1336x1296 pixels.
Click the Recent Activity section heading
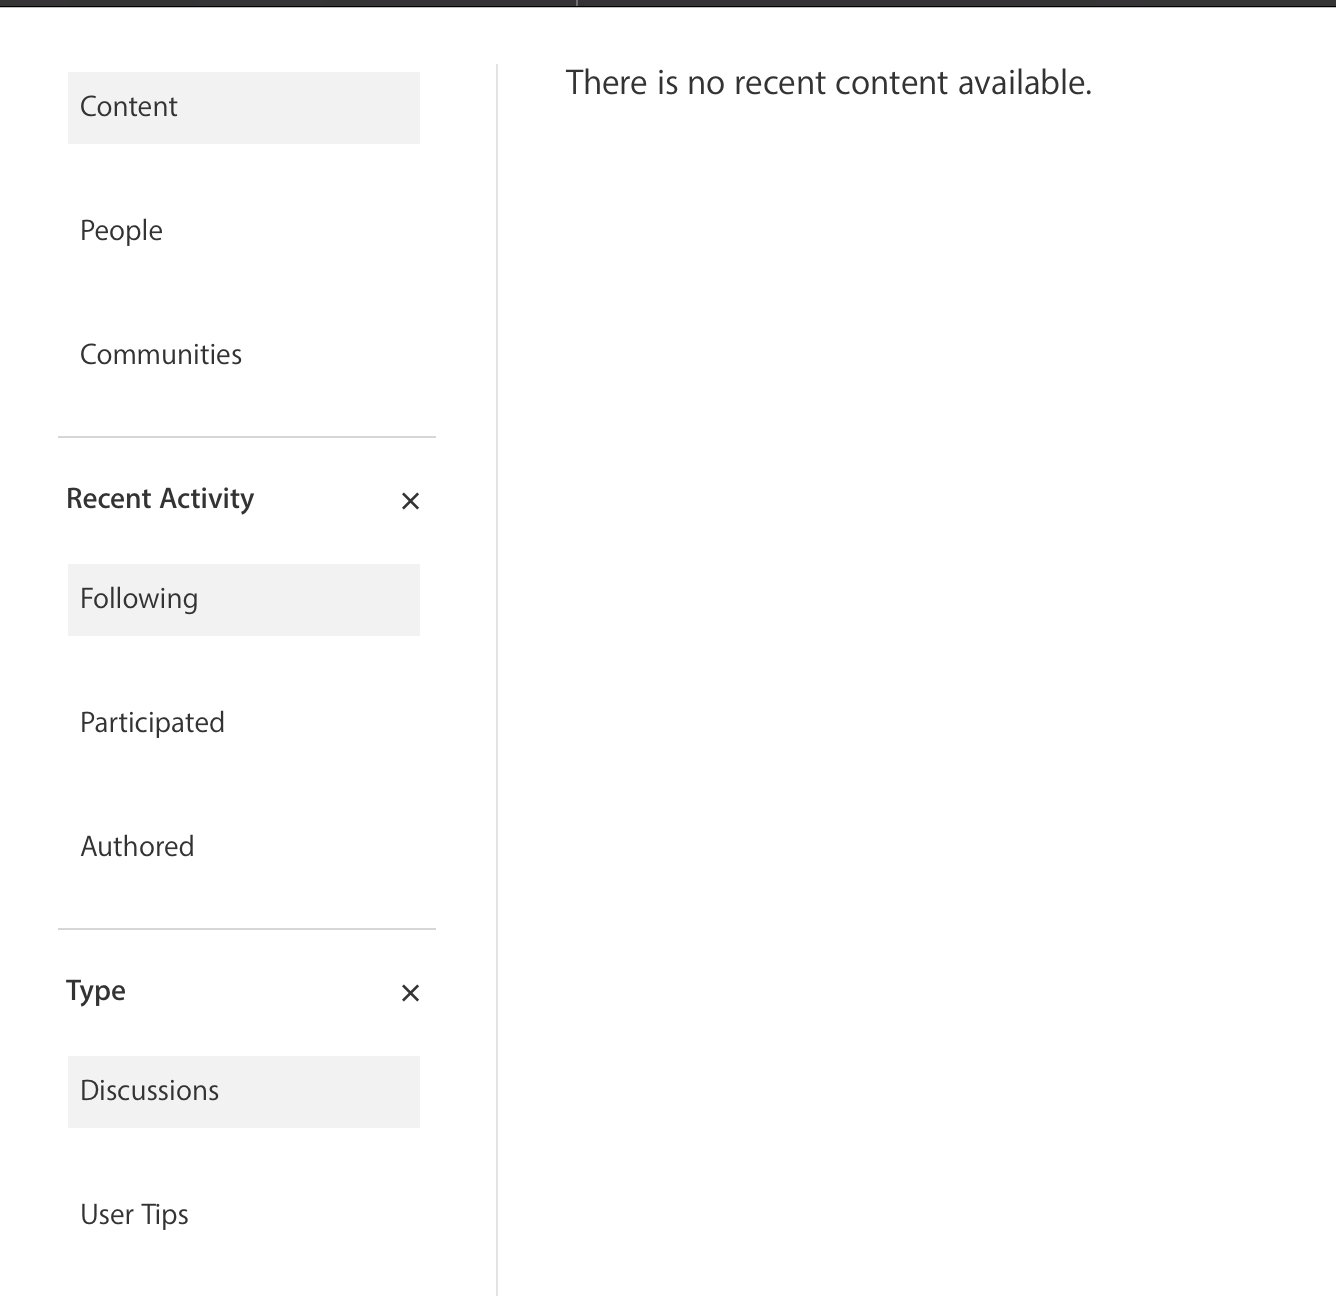click(x=160, y=499)
